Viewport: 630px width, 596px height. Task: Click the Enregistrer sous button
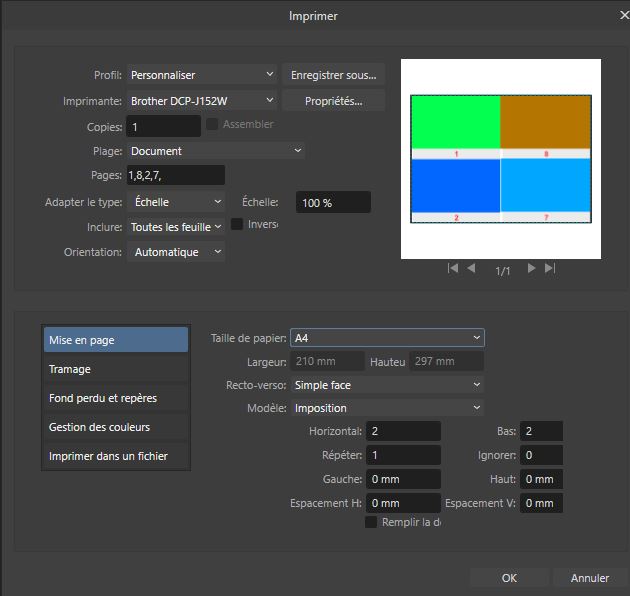333,75
